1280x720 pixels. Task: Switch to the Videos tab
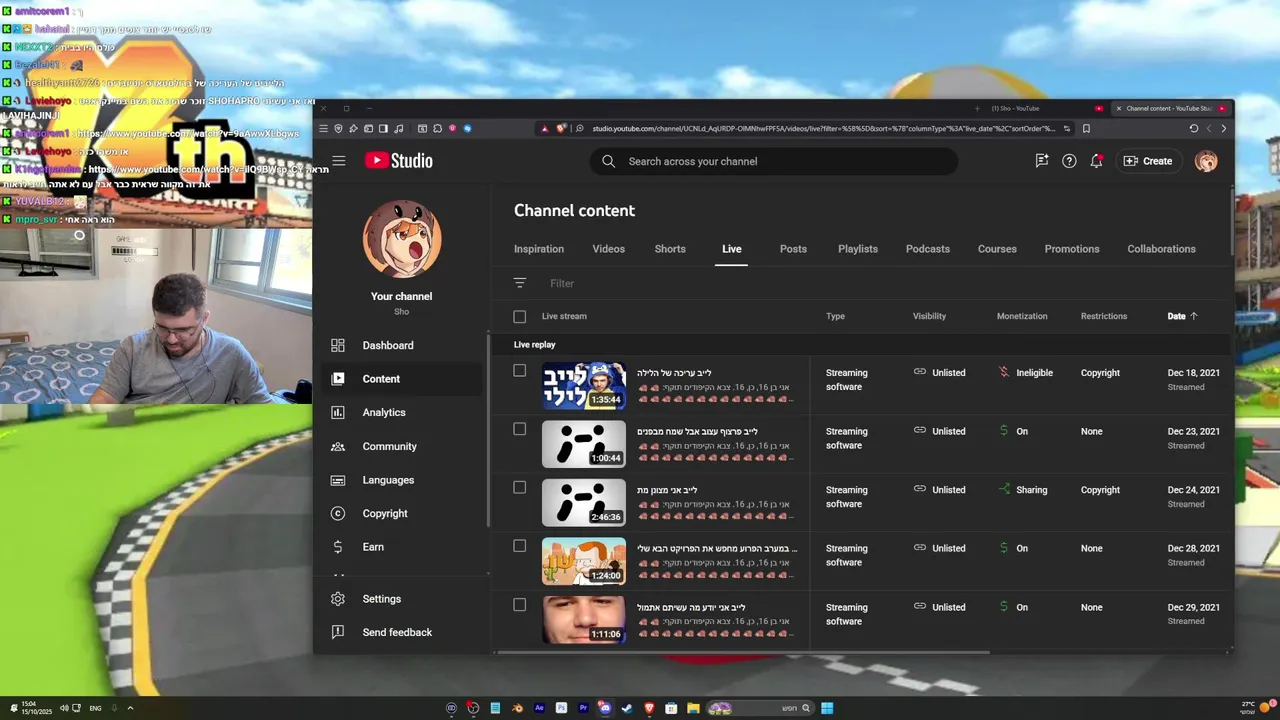coord(608,249)
